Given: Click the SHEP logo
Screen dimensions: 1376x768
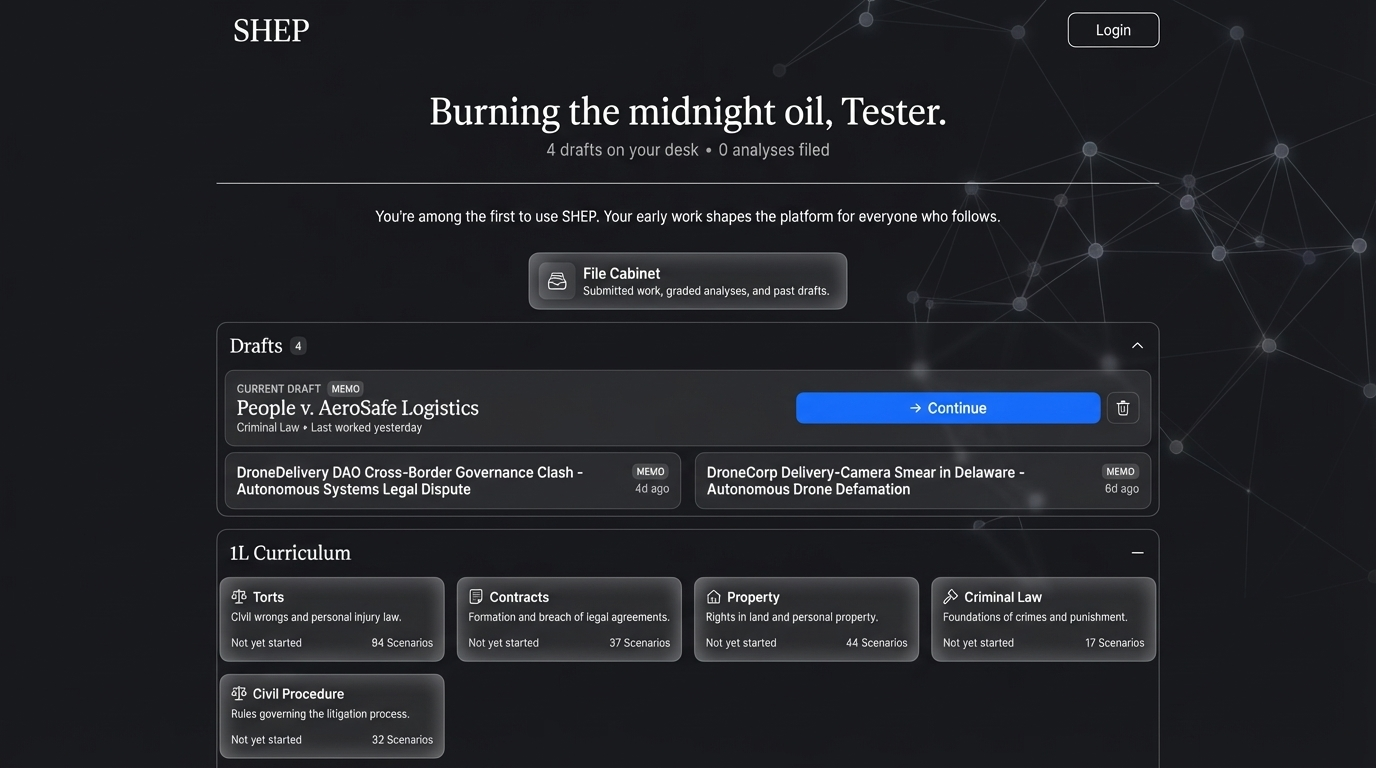Looking at the screenshot, I should point(271,31).
